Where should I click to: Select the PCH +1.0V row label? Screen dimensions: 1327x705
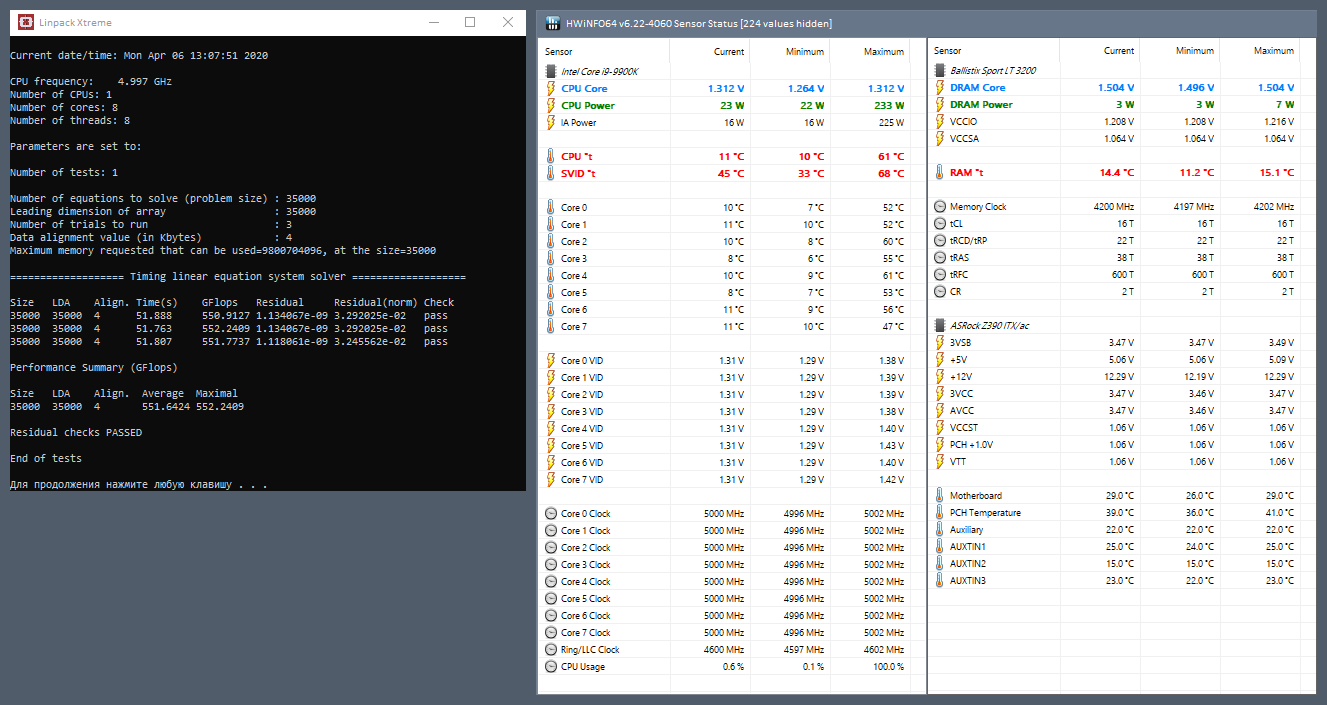coord(972,444)
